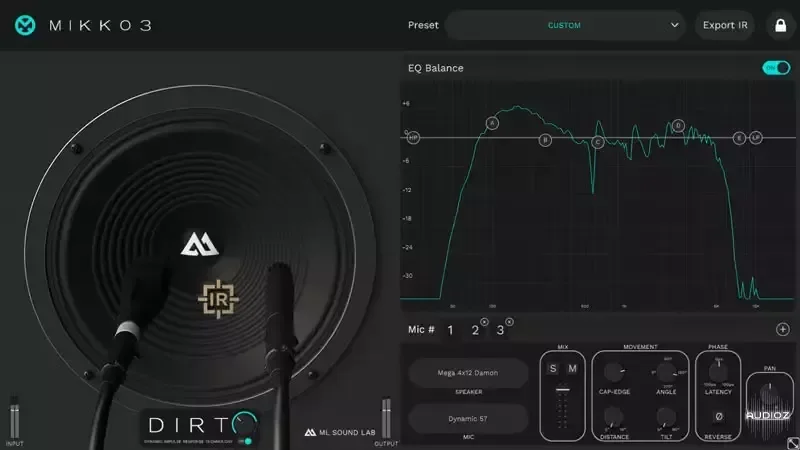Open the Speaker selector Mega 4x12 Damon
Screen dimensions: 800x450
[468, 373]
